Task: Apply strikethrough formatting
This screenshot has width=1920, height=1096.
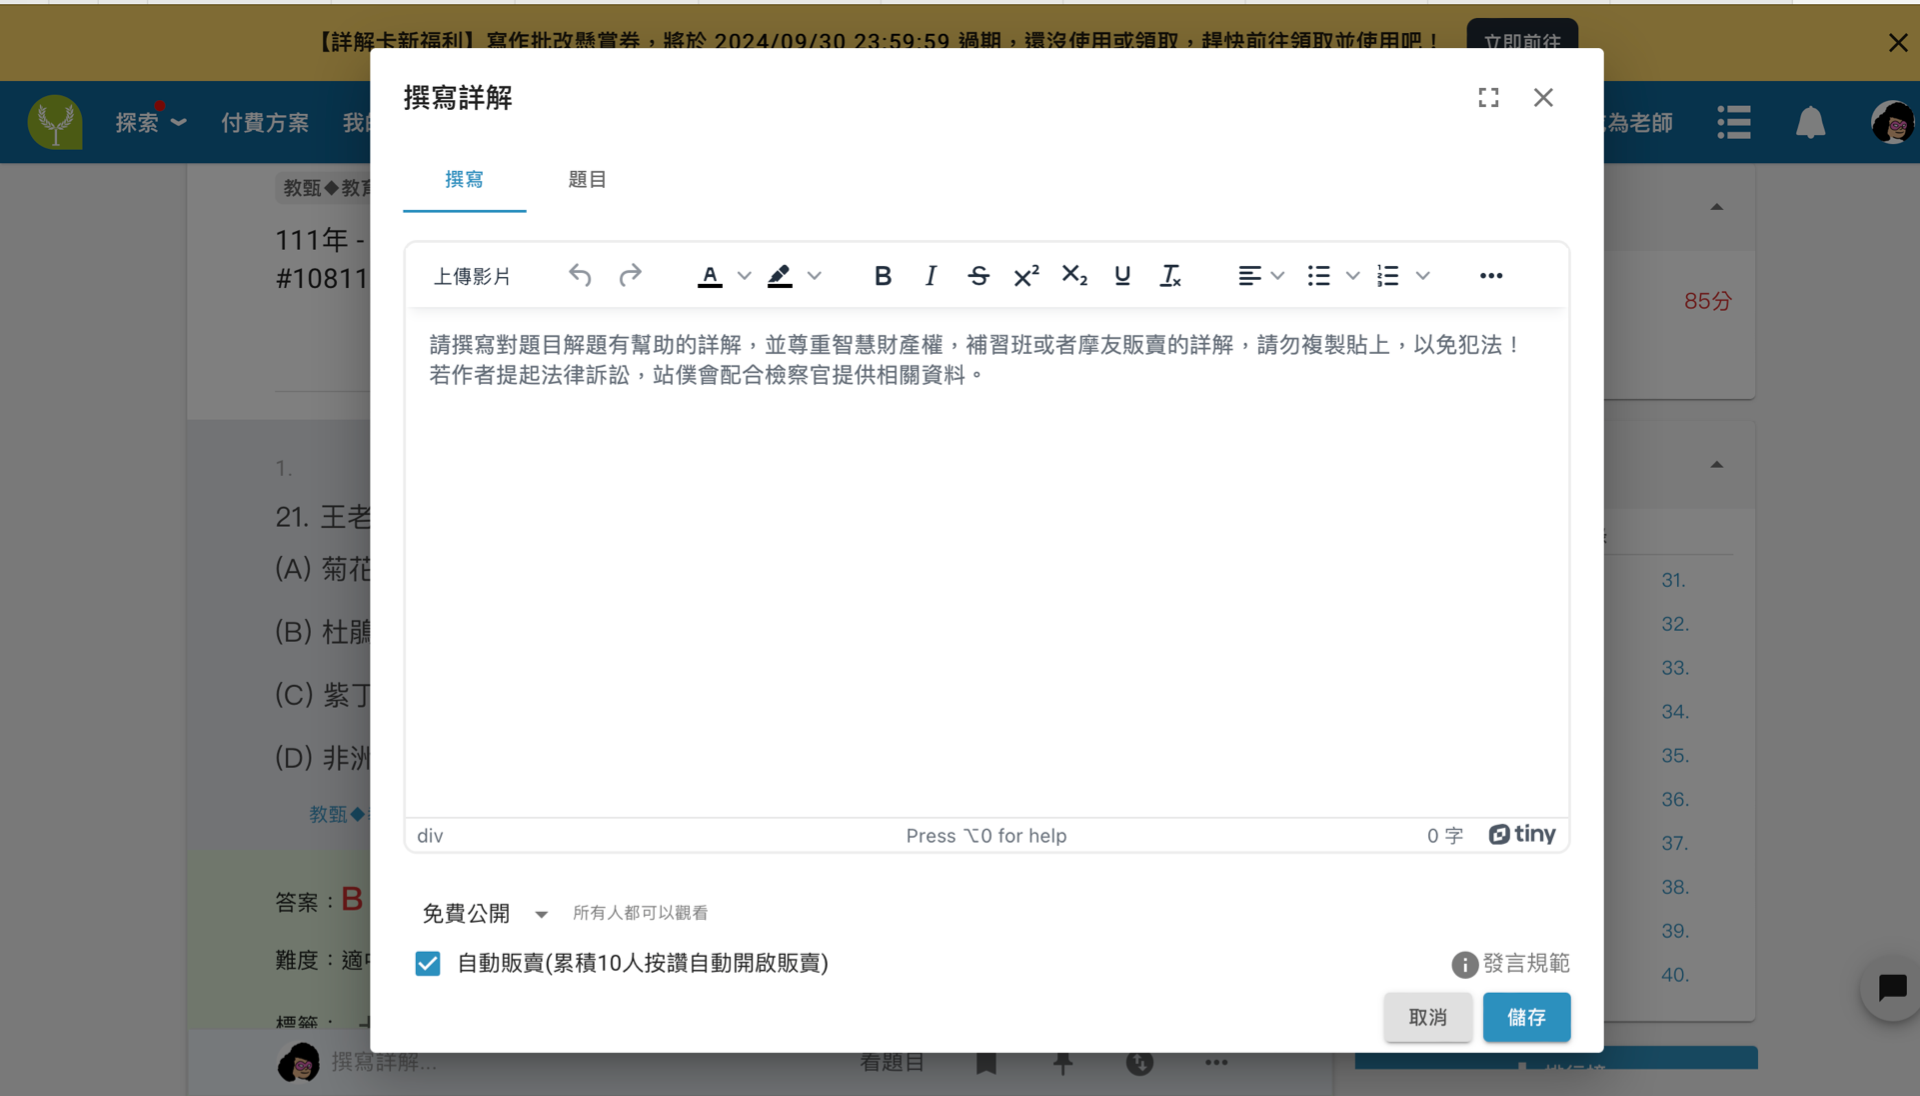Action: (x=978, y=276)
